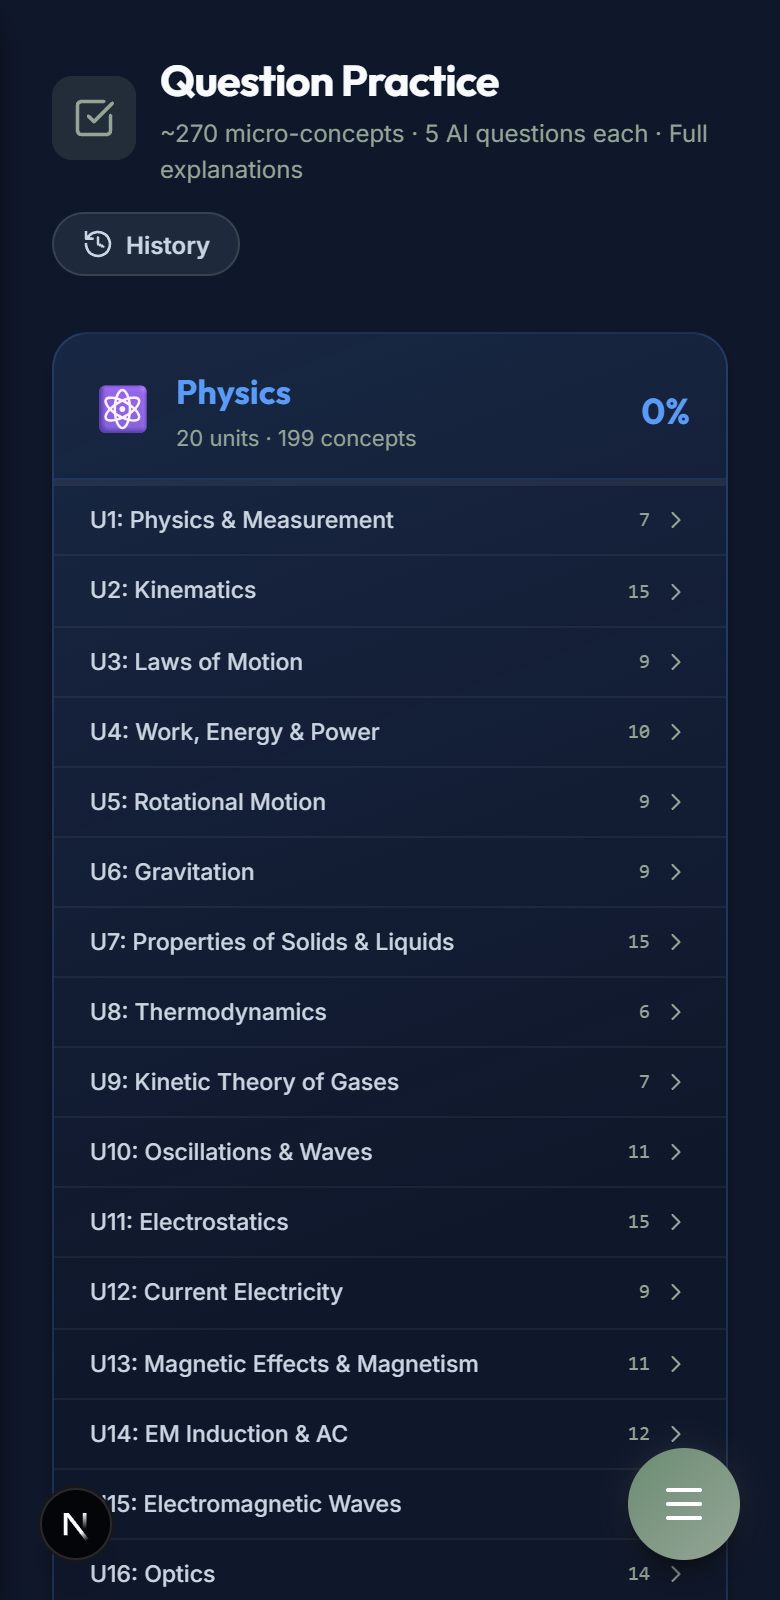Click the Next.js N badge icon
Image resolution: width=780 pixels, height=1600 pixels.
click(x=76, y=1524)
